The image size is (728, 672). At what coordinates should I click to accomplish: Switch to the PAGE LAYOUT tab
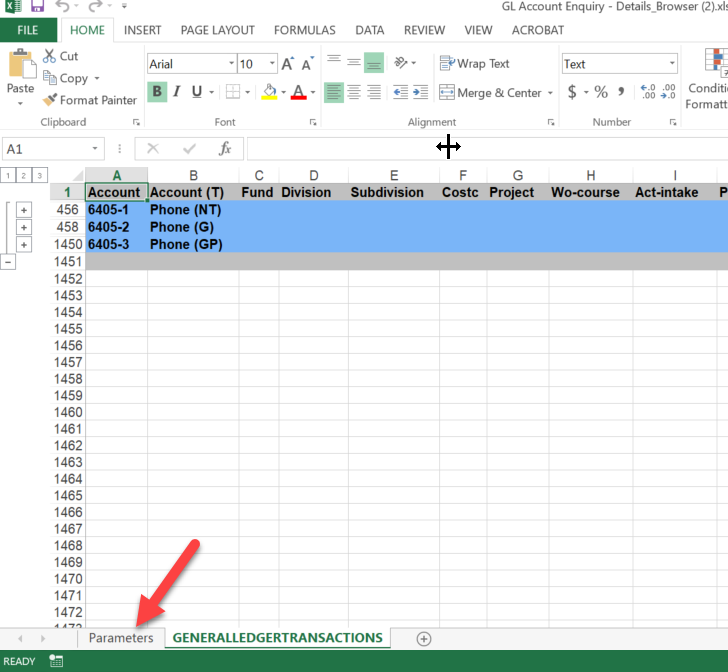point(218,30)
